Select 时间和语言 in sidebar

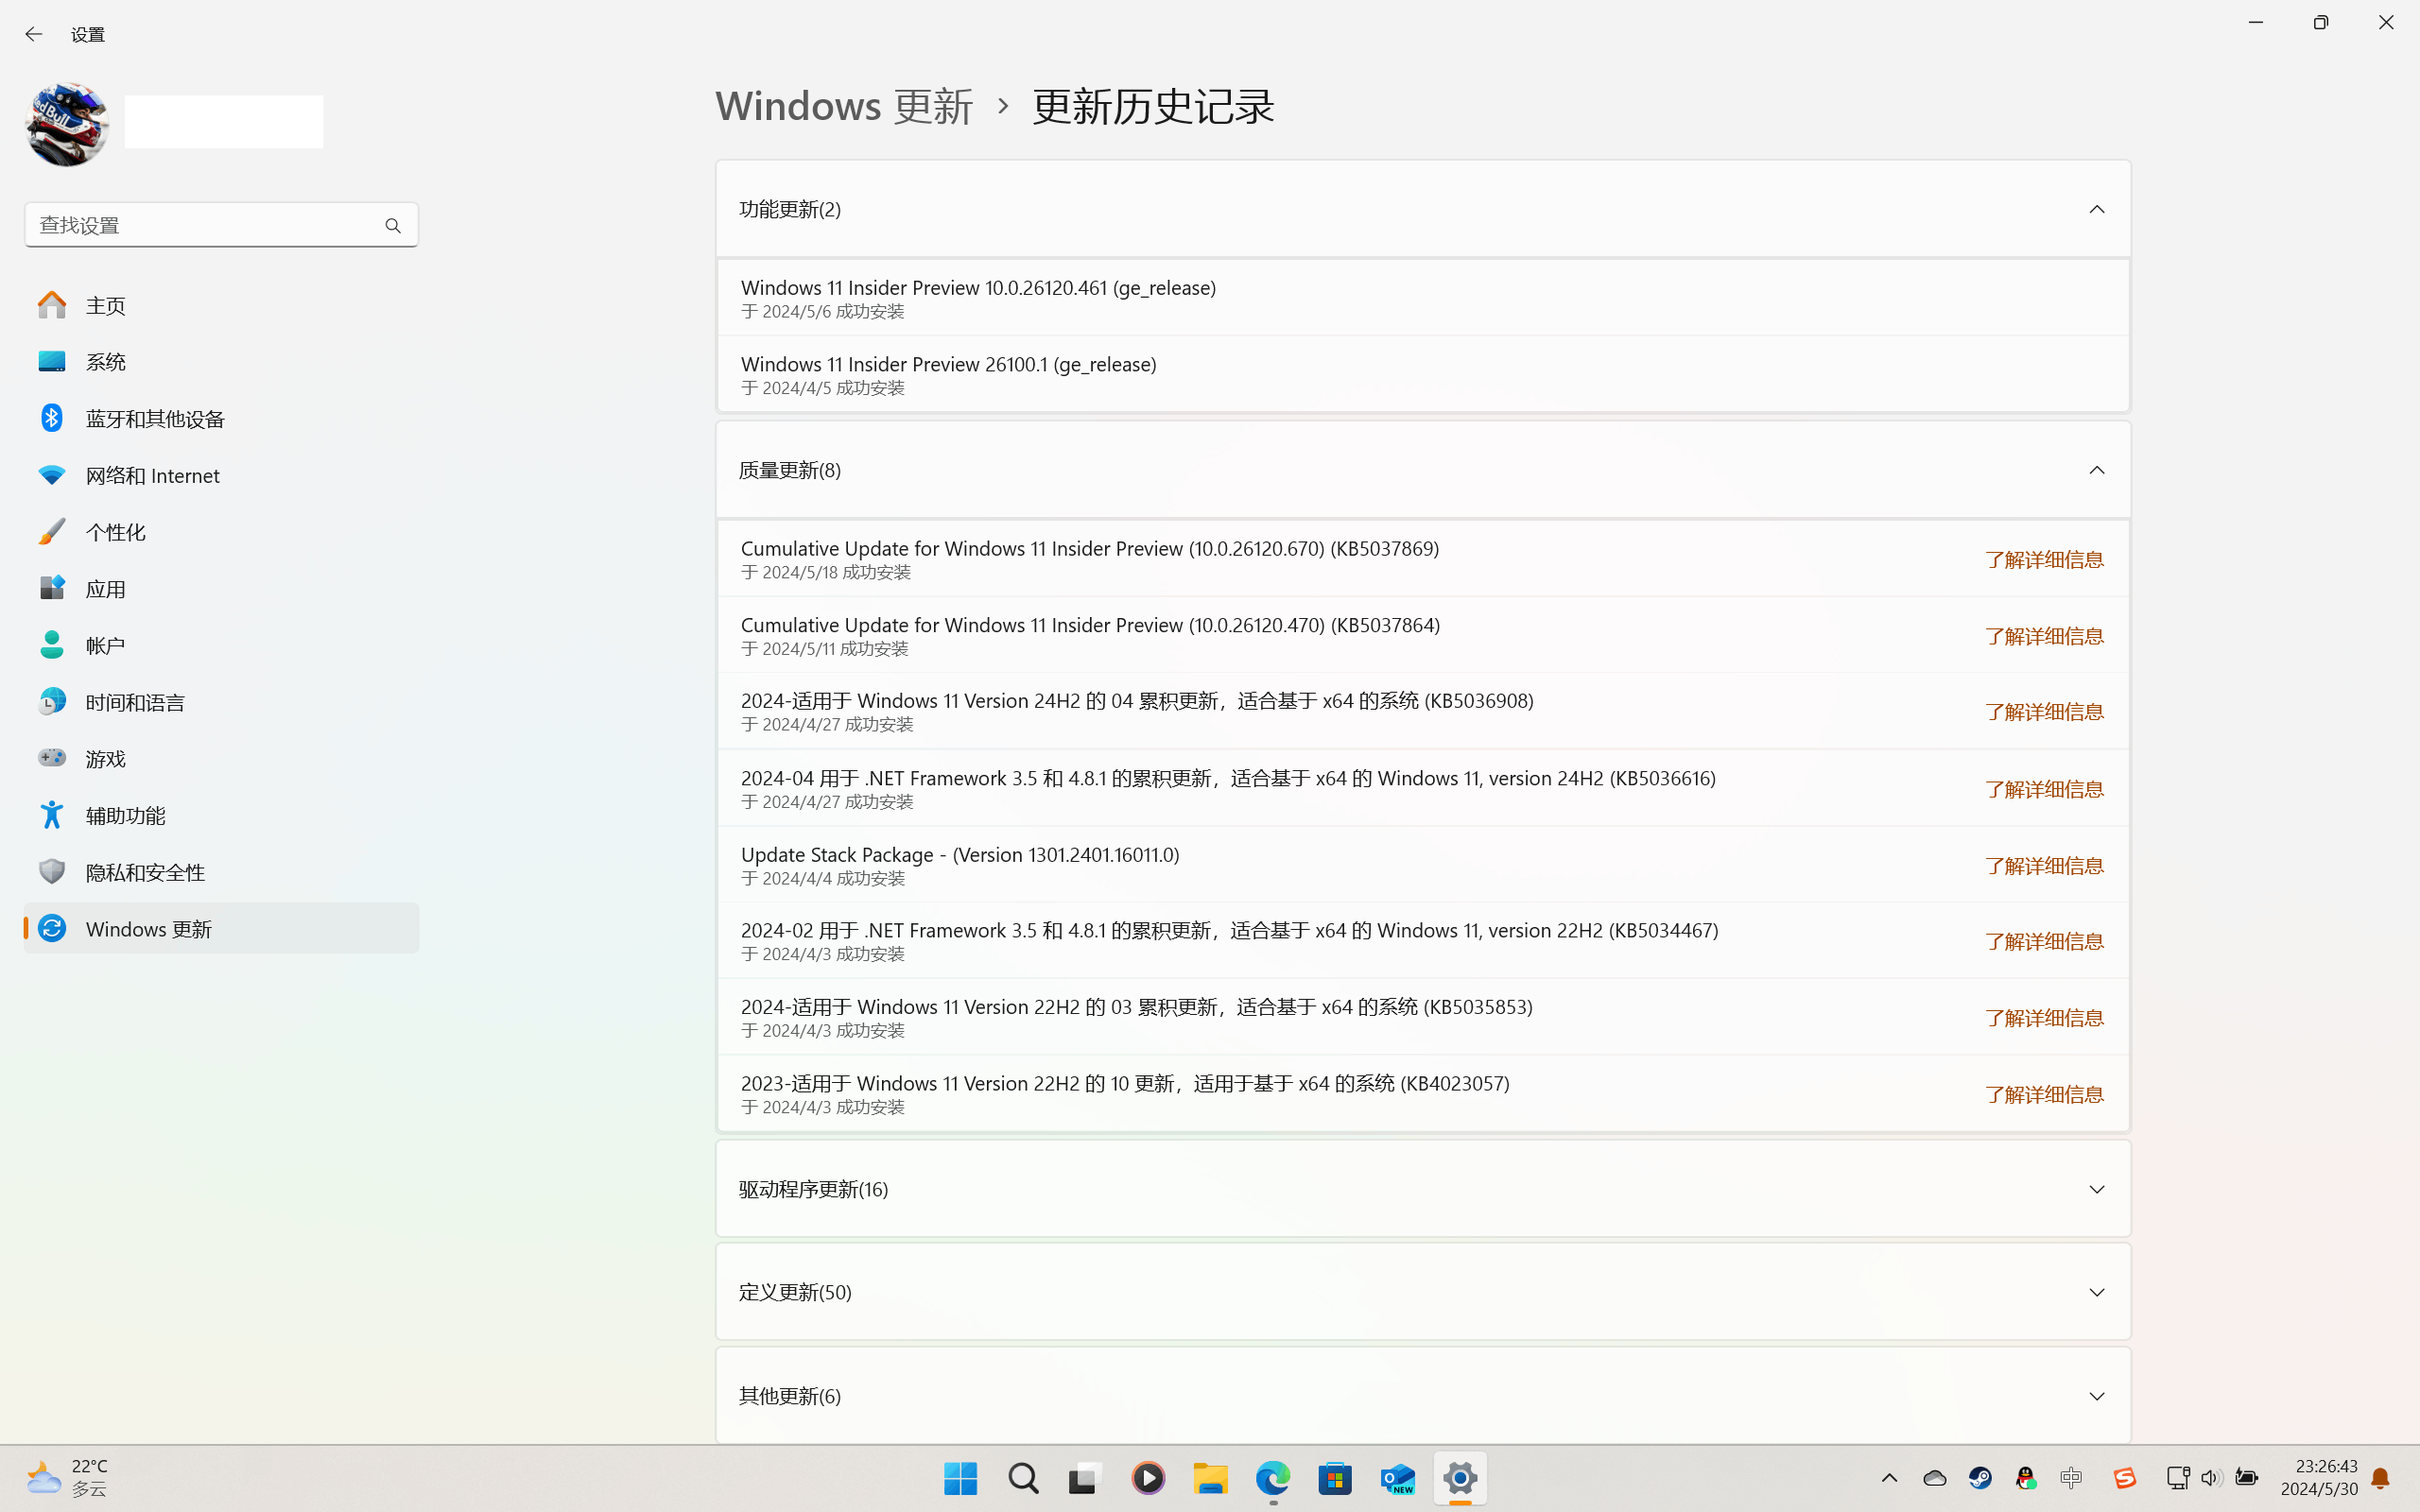[135, 702]
